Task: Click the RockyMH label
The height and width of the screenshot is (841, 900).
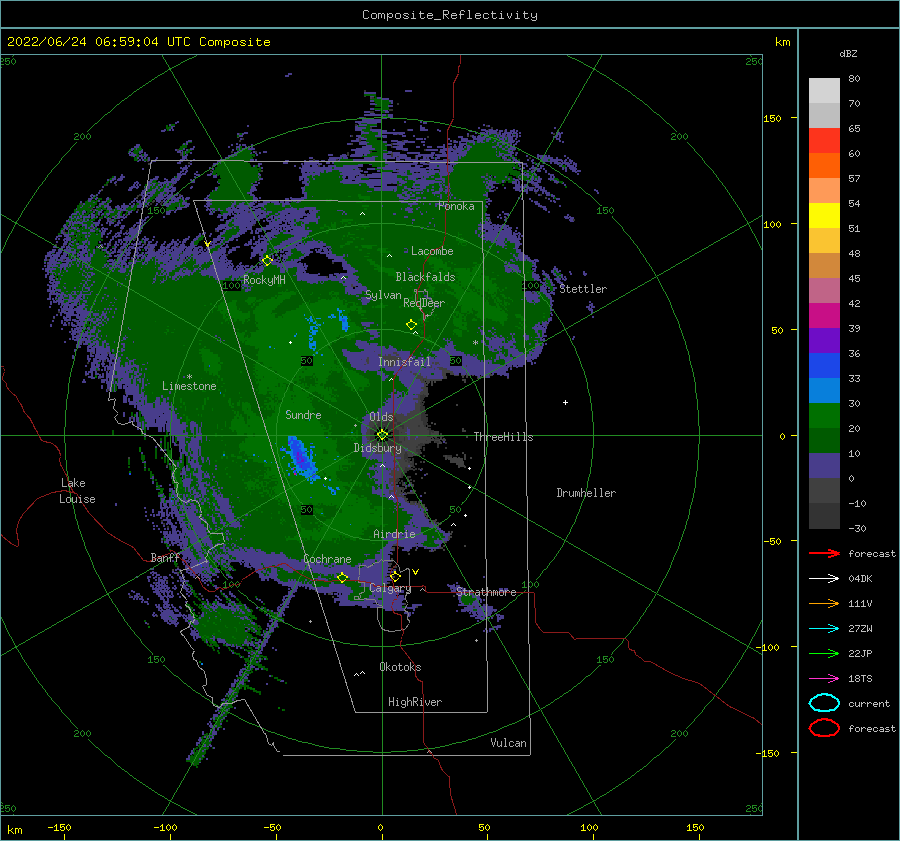Action: [x=264, y=280]
